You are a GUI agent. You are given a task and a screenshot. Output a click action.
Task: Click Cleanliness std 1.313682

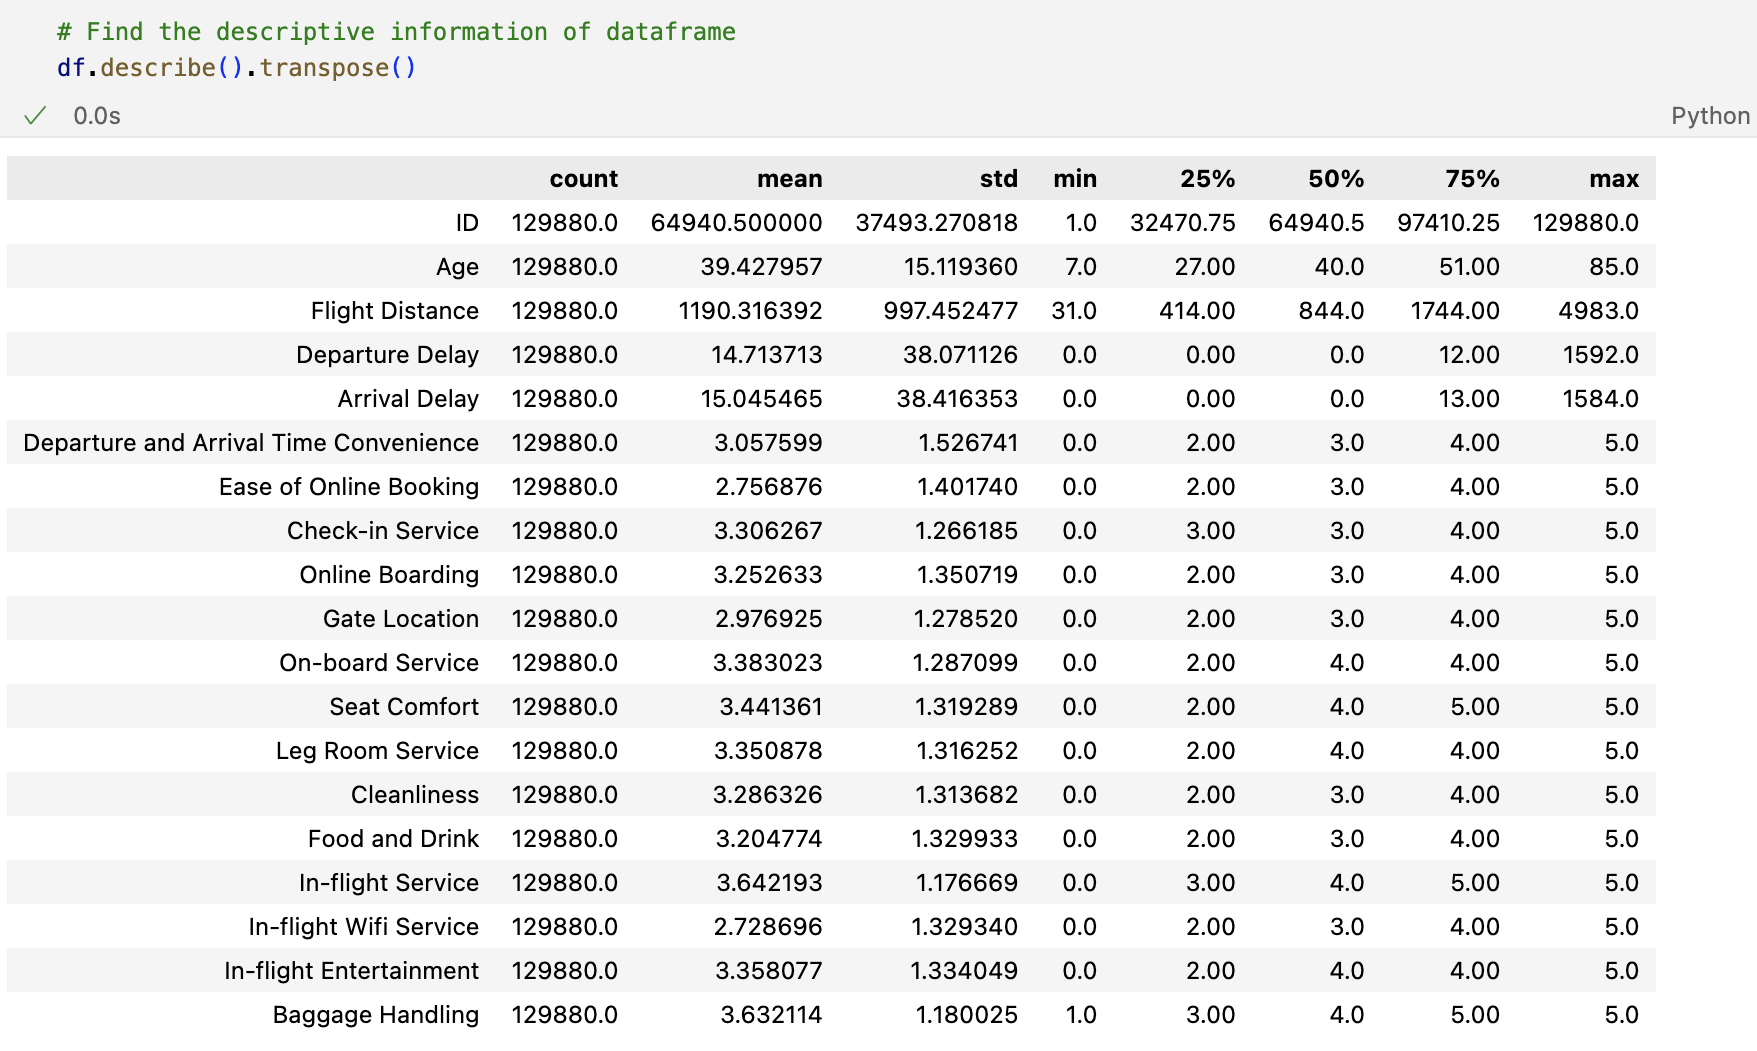tap(966, 795)
